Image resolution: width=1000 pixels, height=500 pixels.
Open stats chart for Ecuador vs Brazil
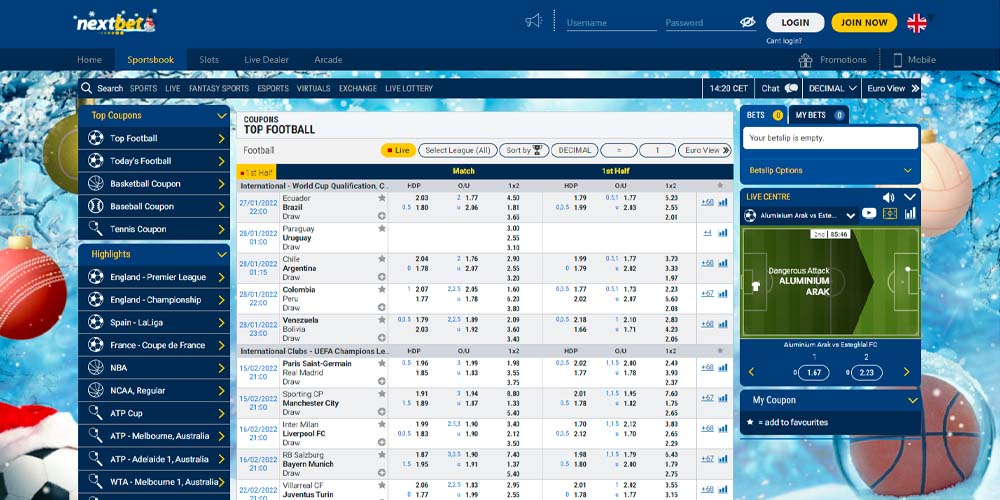[723, 202]
